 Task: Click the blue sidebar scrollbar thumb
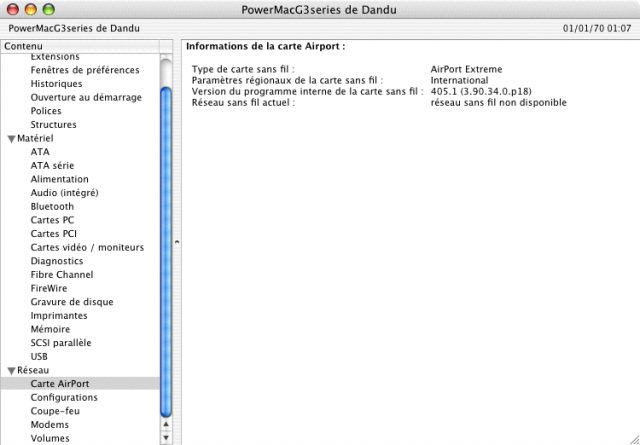click(166, 252)
